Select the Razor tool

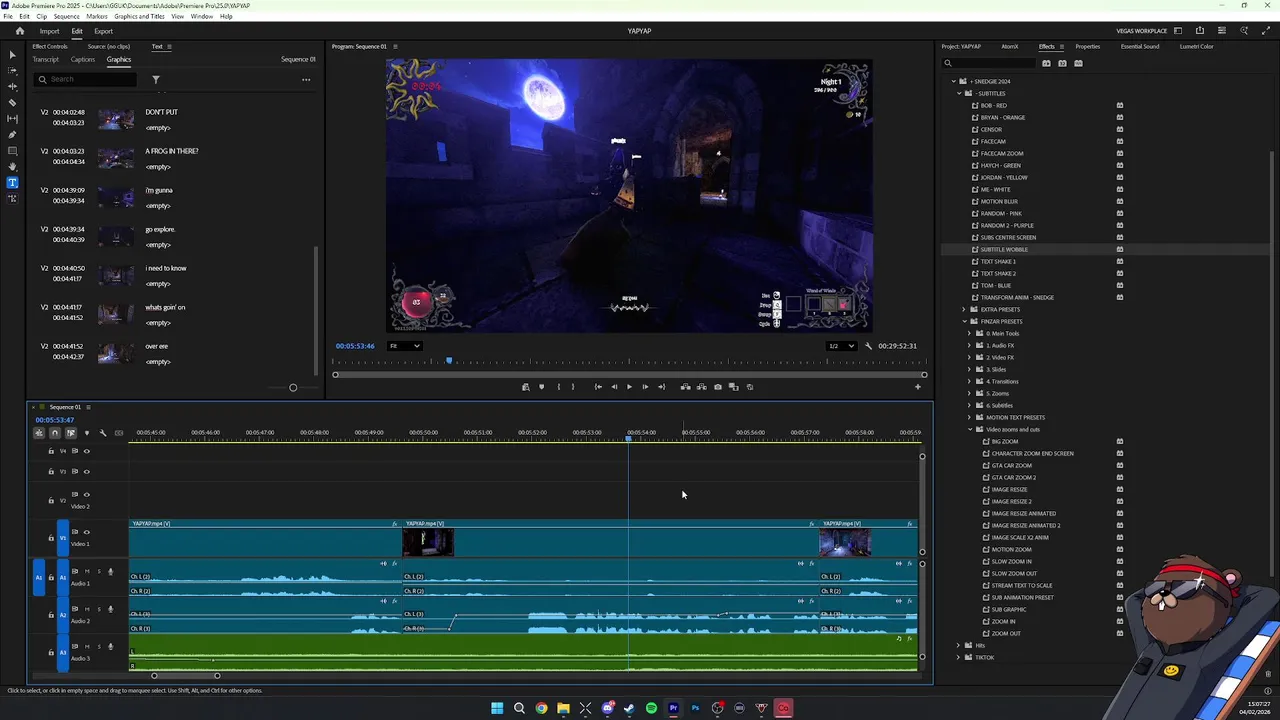pos(12,102)
